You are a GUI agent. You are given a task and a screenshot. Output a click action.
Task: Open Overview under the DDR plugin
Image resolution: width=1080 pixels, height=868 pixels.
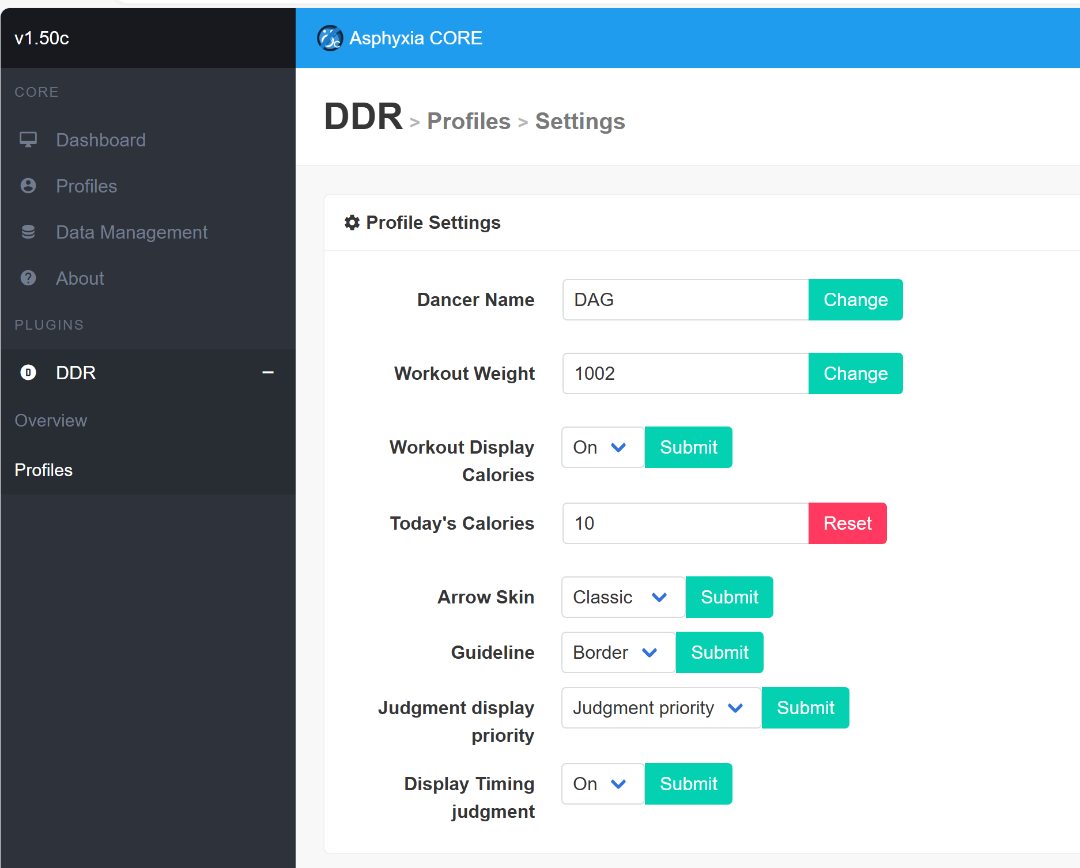[x=51, y=421]
